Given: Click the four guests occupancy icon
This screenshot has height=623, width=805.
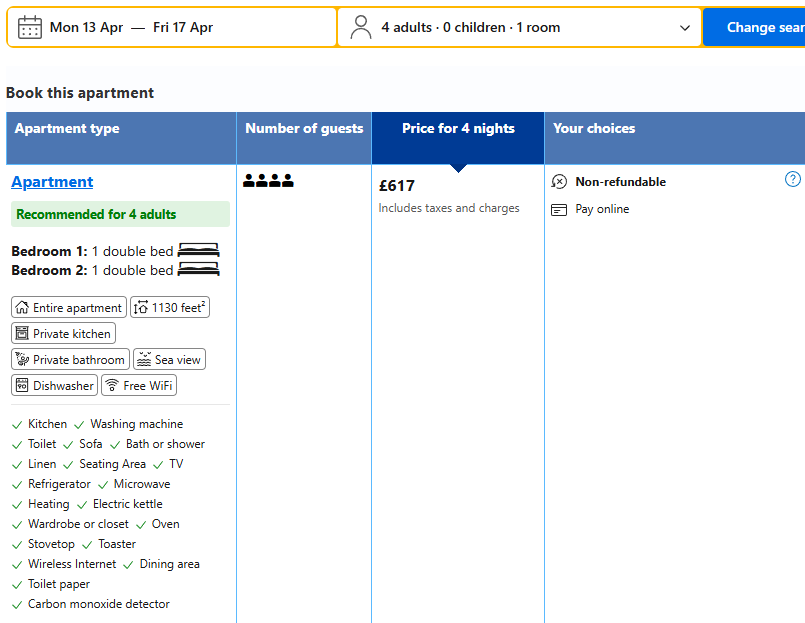Looking at the screenshot, I should pos(268,180).
